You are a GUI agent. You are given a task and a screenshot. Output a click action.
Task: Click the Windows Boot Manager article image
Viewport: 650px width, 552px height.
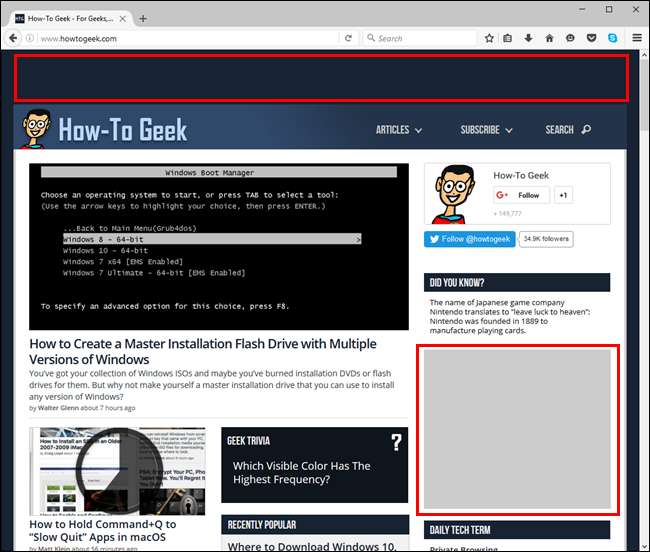click(x=218, y=247)
